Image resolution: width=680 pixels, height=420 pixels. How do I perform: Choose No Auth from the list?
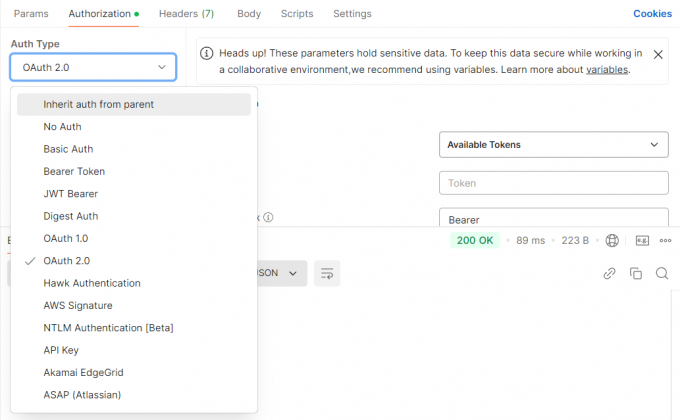click(x=134, y=127)
